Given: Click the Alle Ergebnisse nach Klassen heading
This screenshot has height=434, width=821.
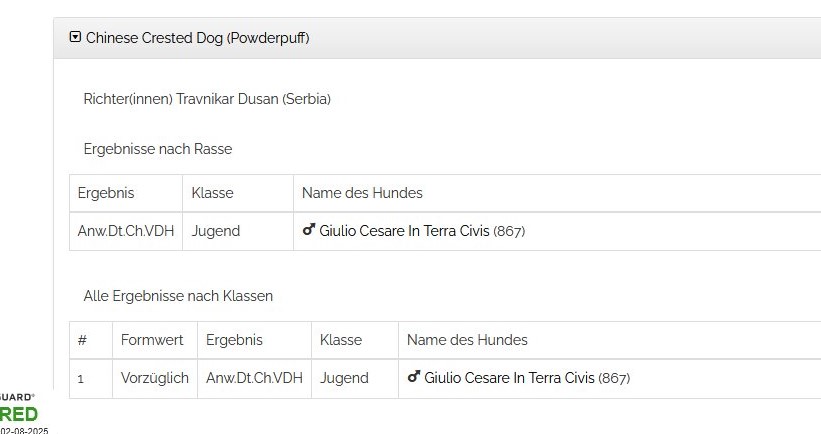Looking at the screenshot, I should (178, 296).
